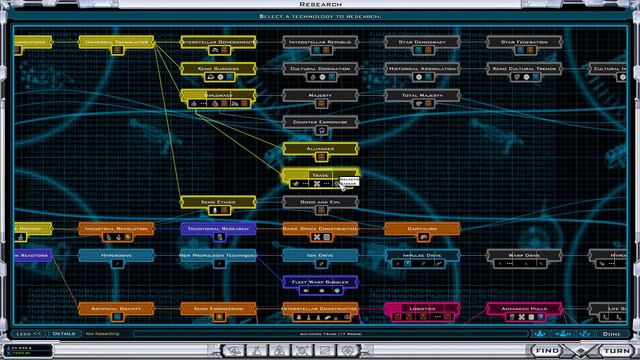640x360 pixels.
Task: Select the Advanced Hulls technology
Action: [x=524, y=309]
